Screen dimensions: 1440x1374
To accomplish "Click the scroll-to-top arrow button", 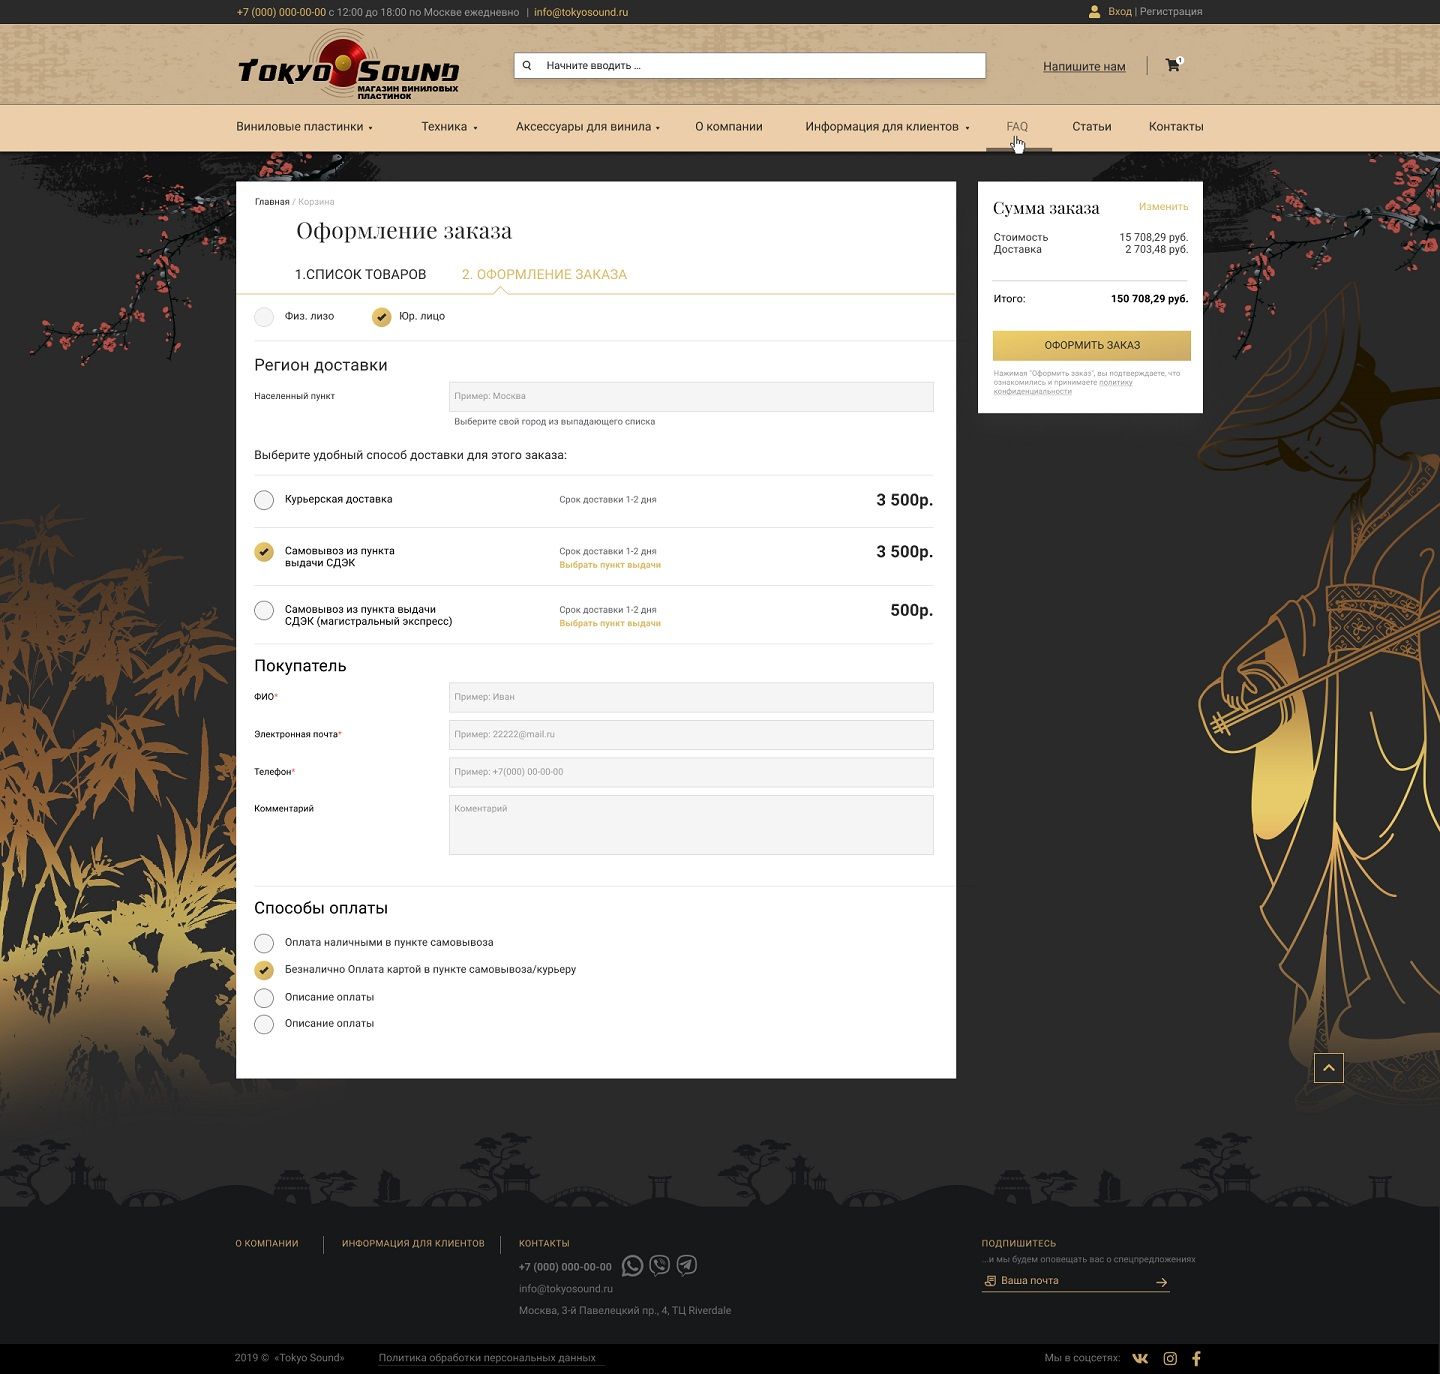I will (x=1328, y=1068).
